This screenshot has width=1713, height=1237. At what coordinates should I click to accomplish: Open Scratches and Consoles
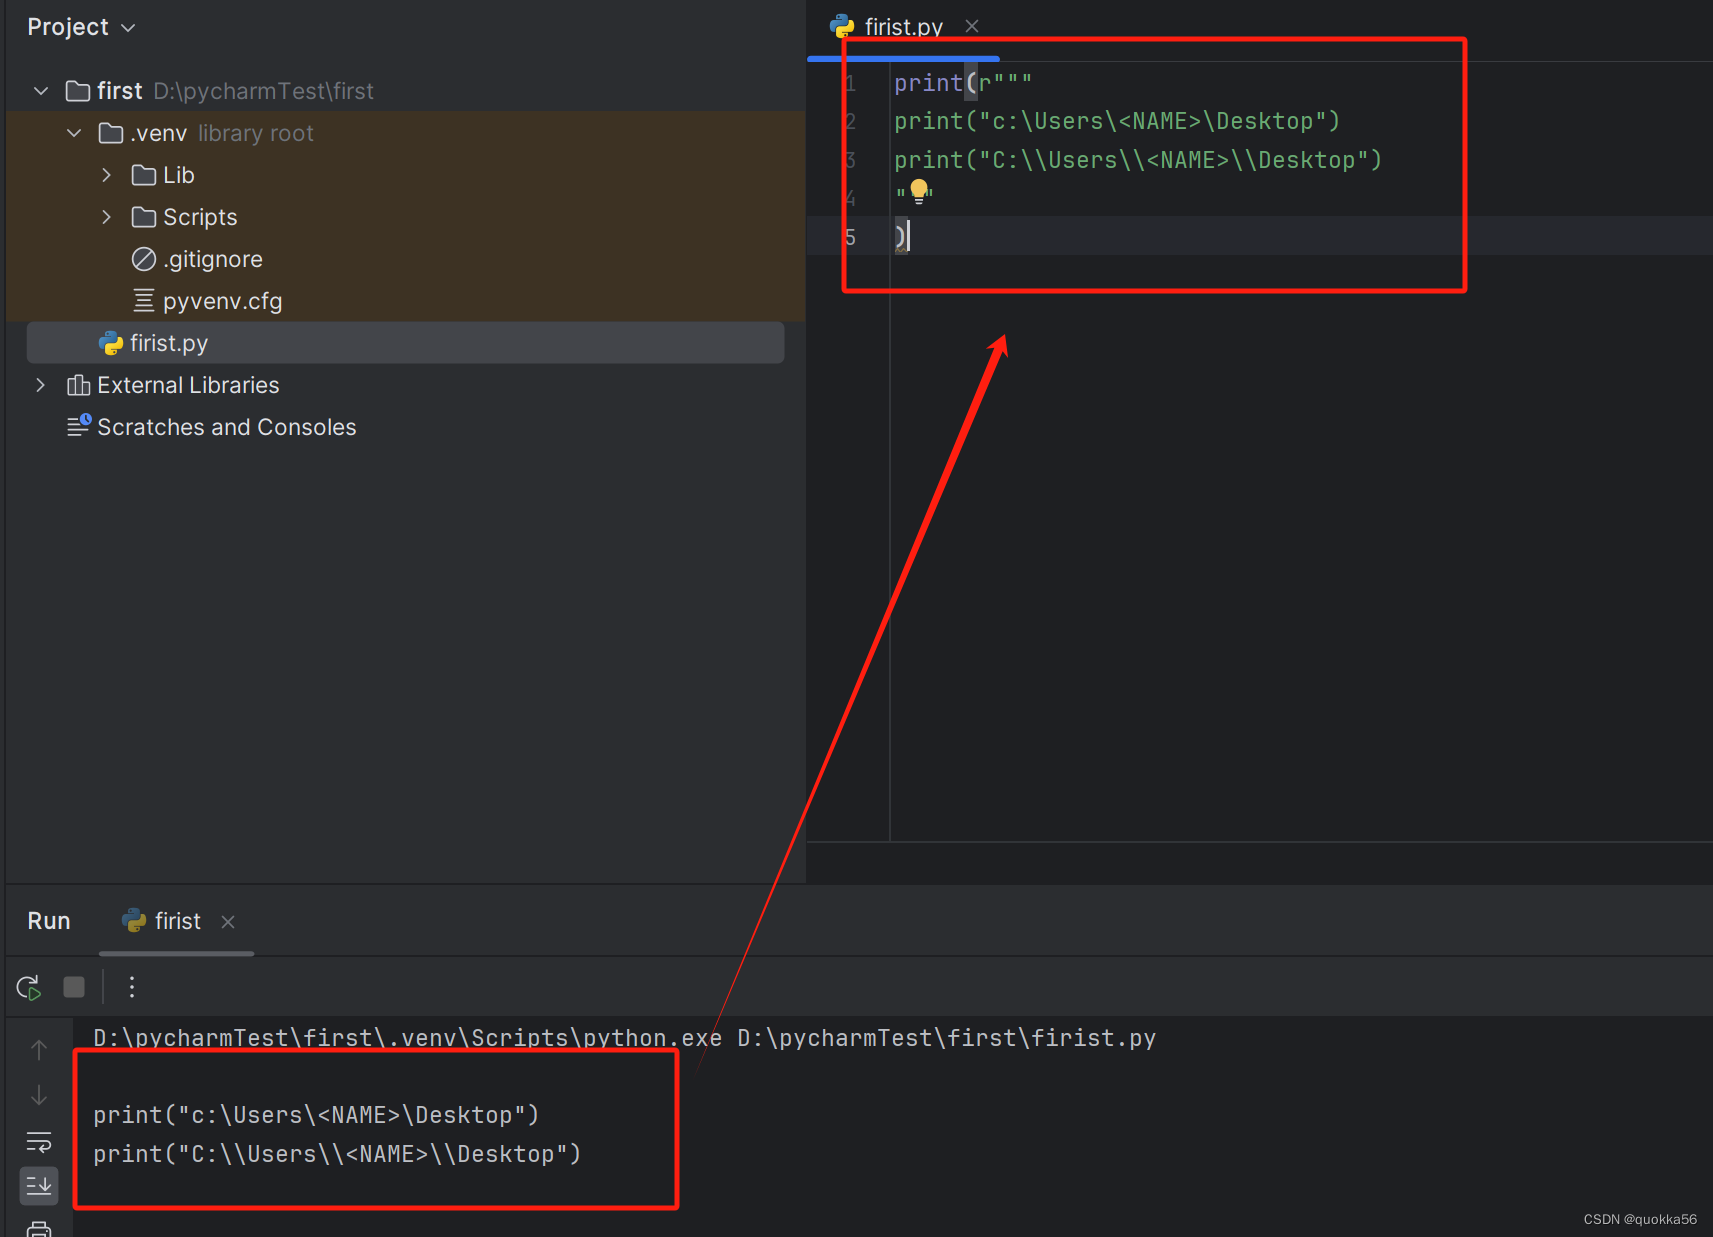pos(226,427)
